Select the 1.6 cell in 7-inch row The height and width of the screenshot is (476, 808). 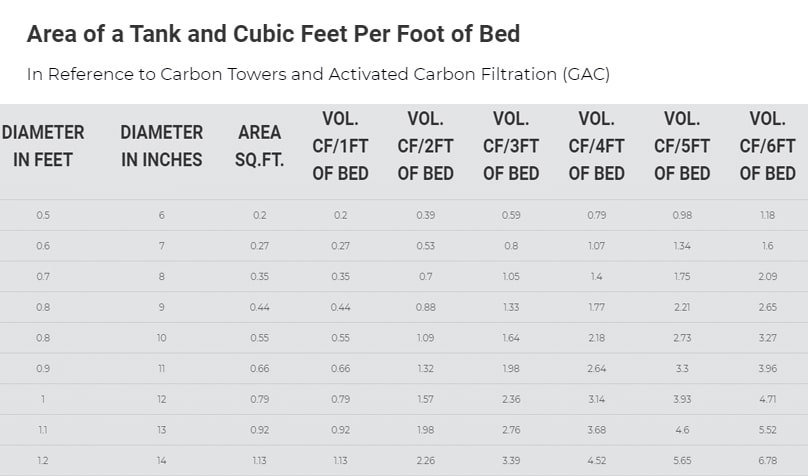(x=767, y=246)
